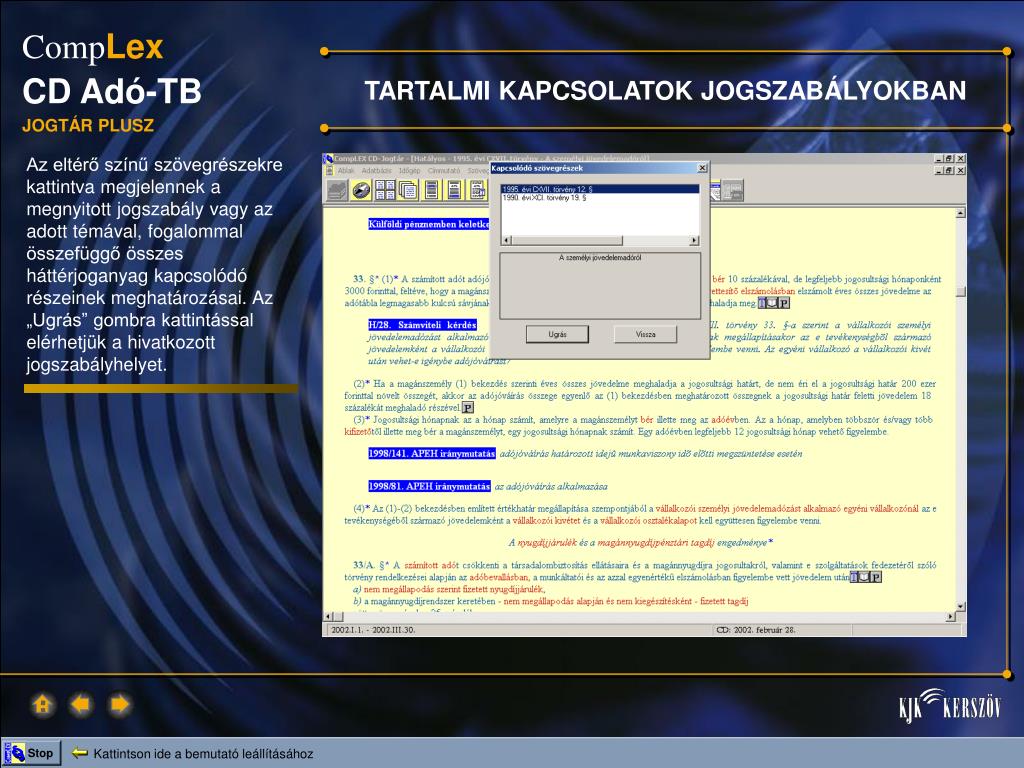The image size is (1024, 768).
Task: Open 'H/28. Számviteli kérdés' highlighted link
Action: coord(423,325)
